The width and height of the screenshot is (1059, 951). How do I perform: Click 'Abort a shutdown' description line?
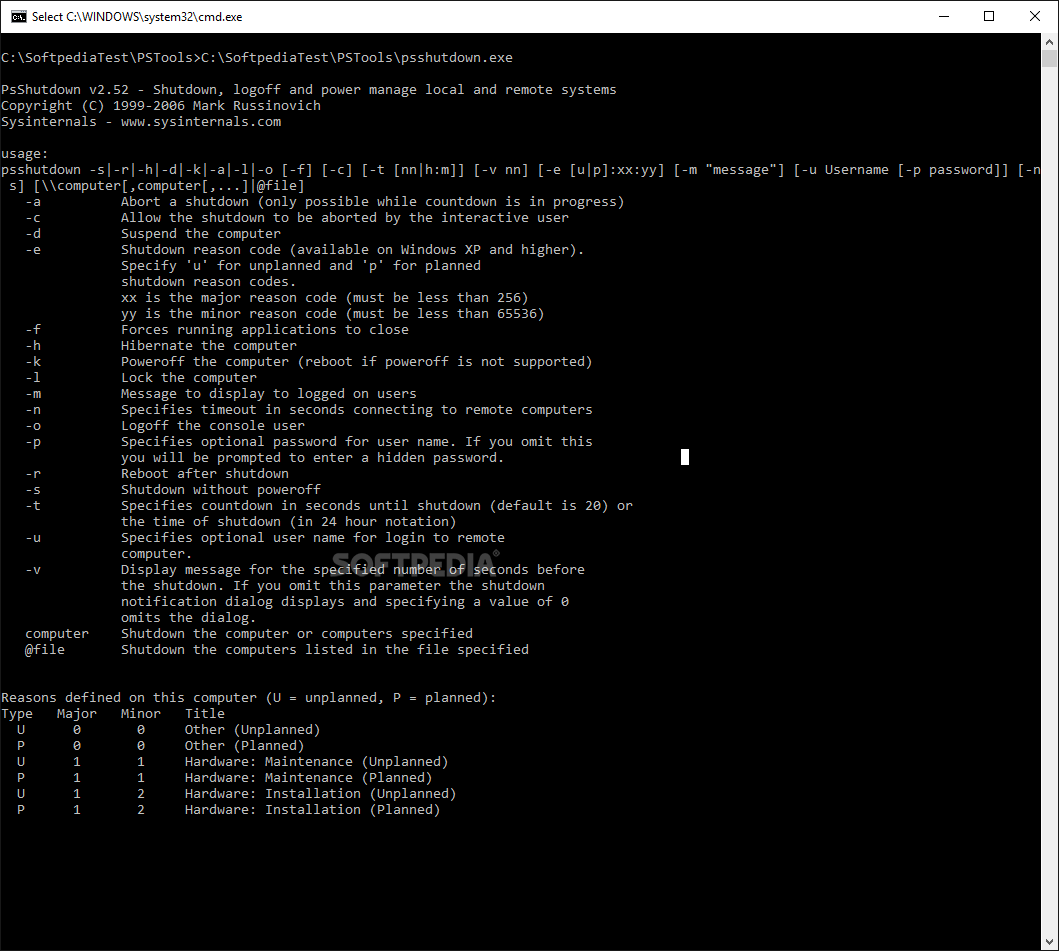click(x=372, y=202)
